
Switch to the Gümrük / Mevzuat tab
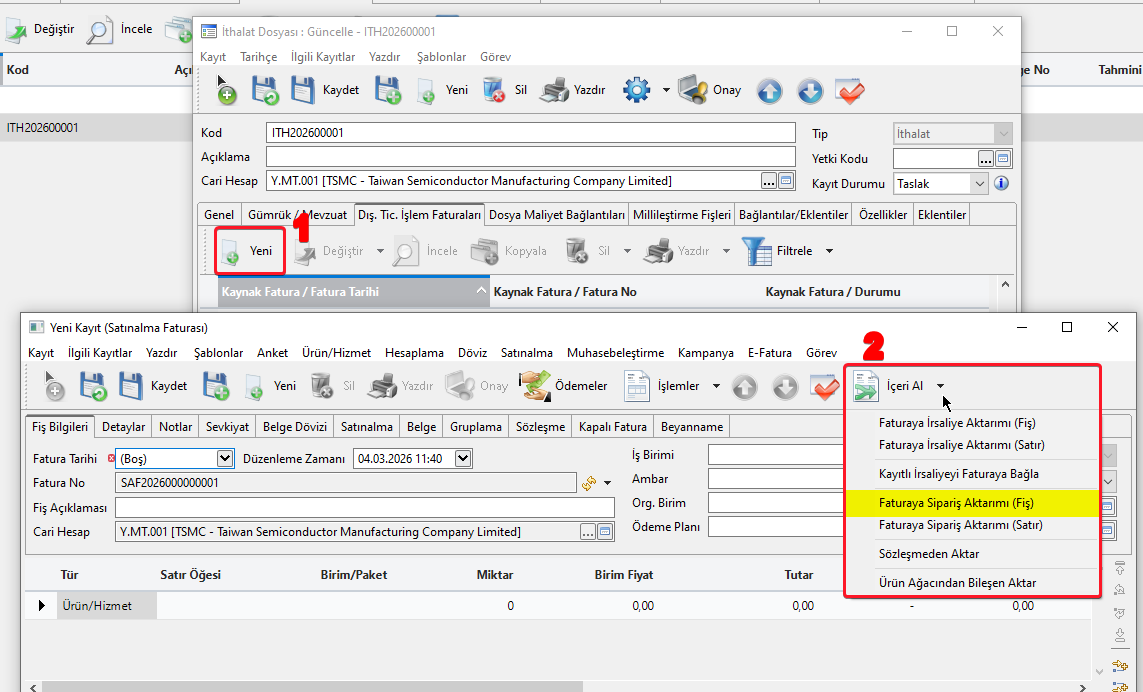point(297,215)
